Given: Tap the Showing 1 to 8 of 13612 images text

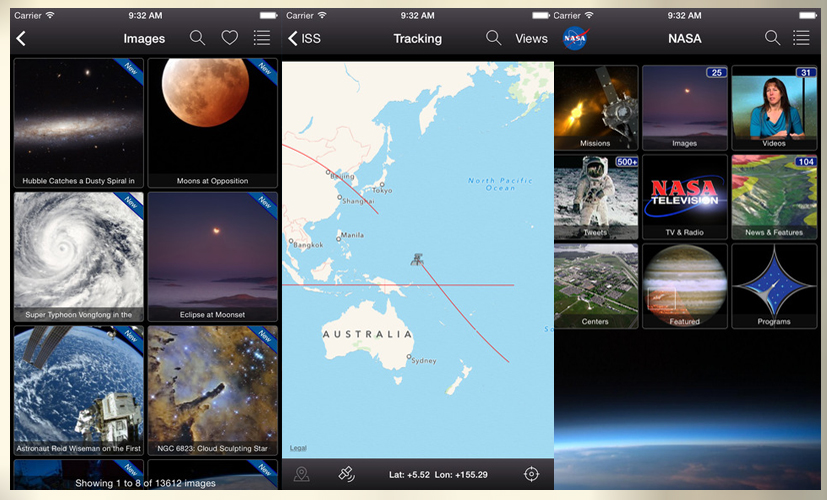Looking at the screenshot, I should click(x=145, y=483).
